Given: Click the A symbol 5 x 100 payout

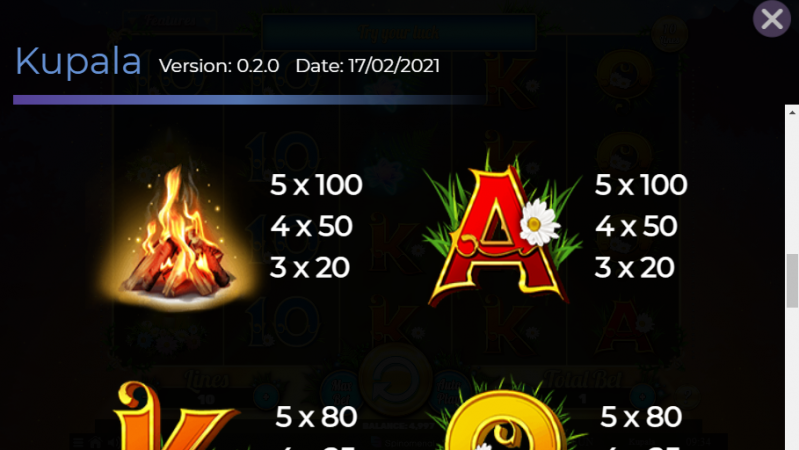Looking at the screenshot, I should click(641, 184).
